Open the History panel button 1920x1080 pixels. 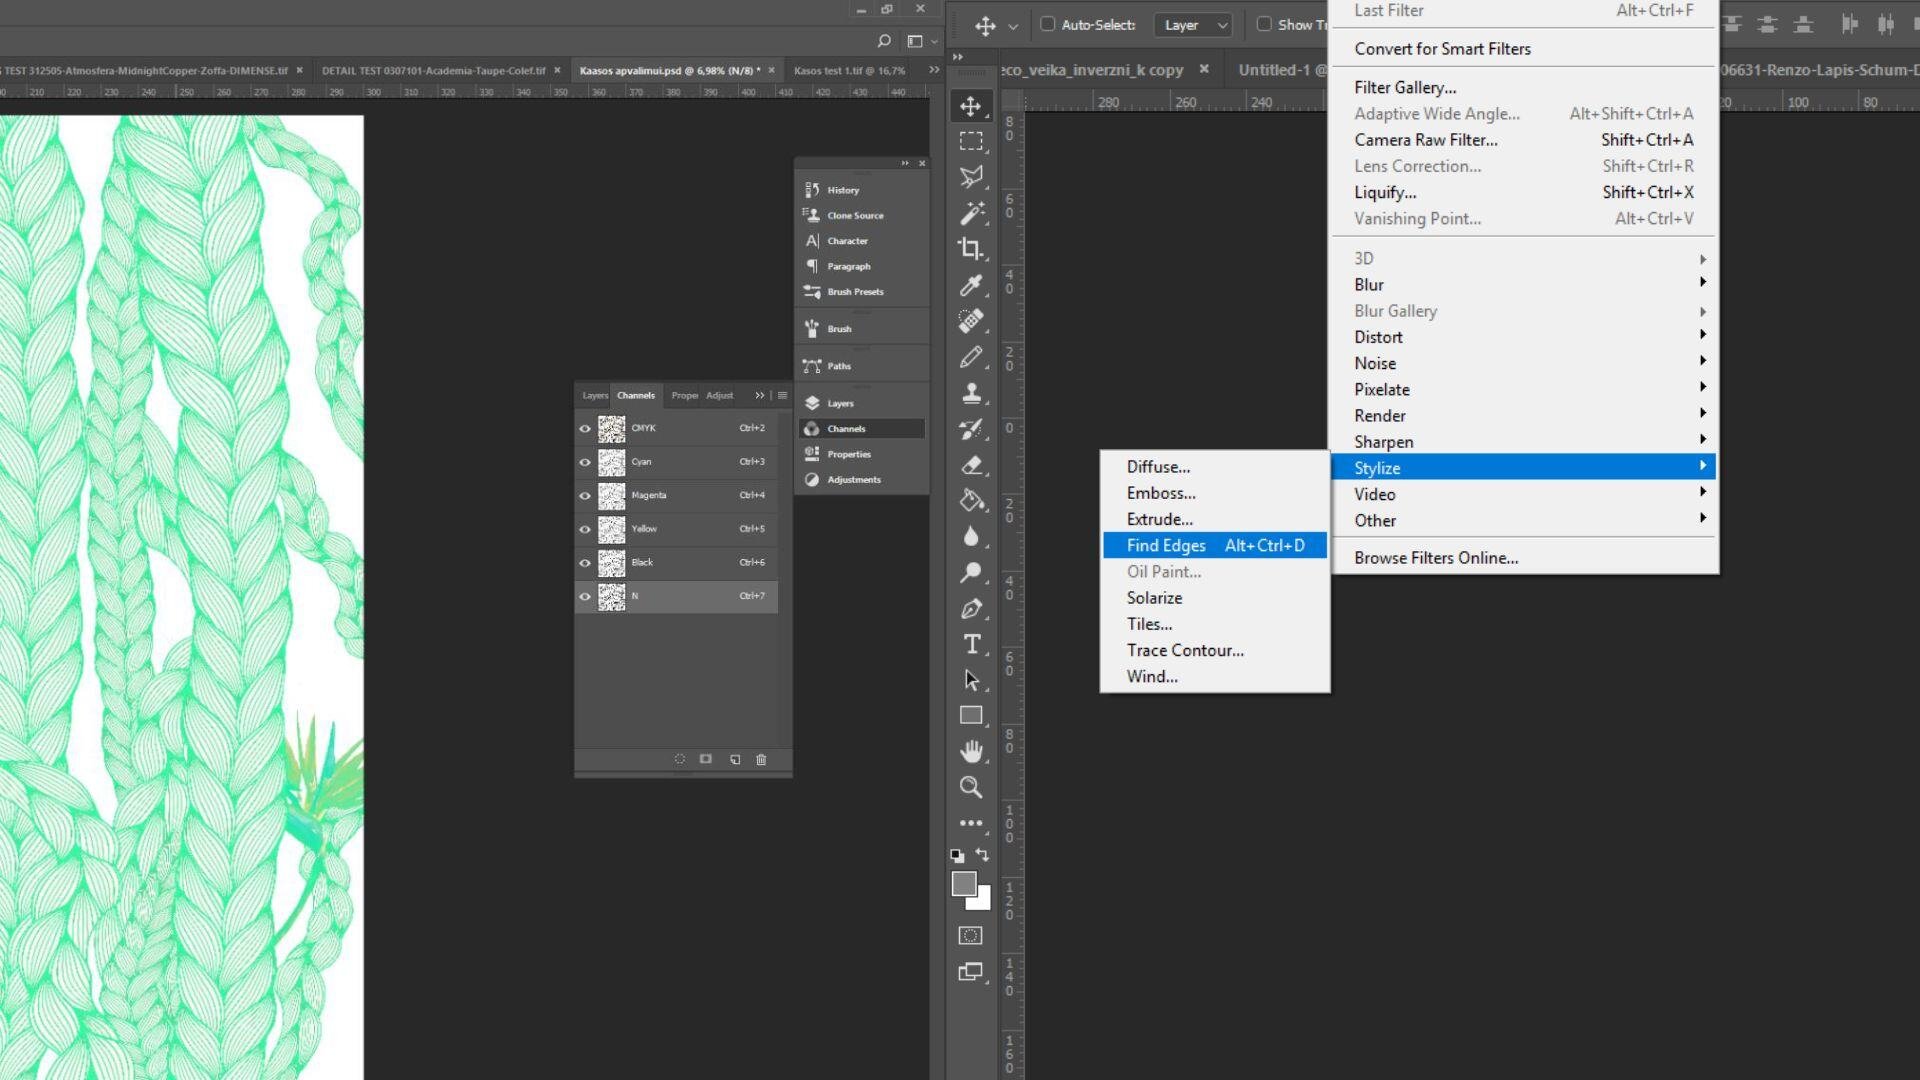click(x=842, y=190)
